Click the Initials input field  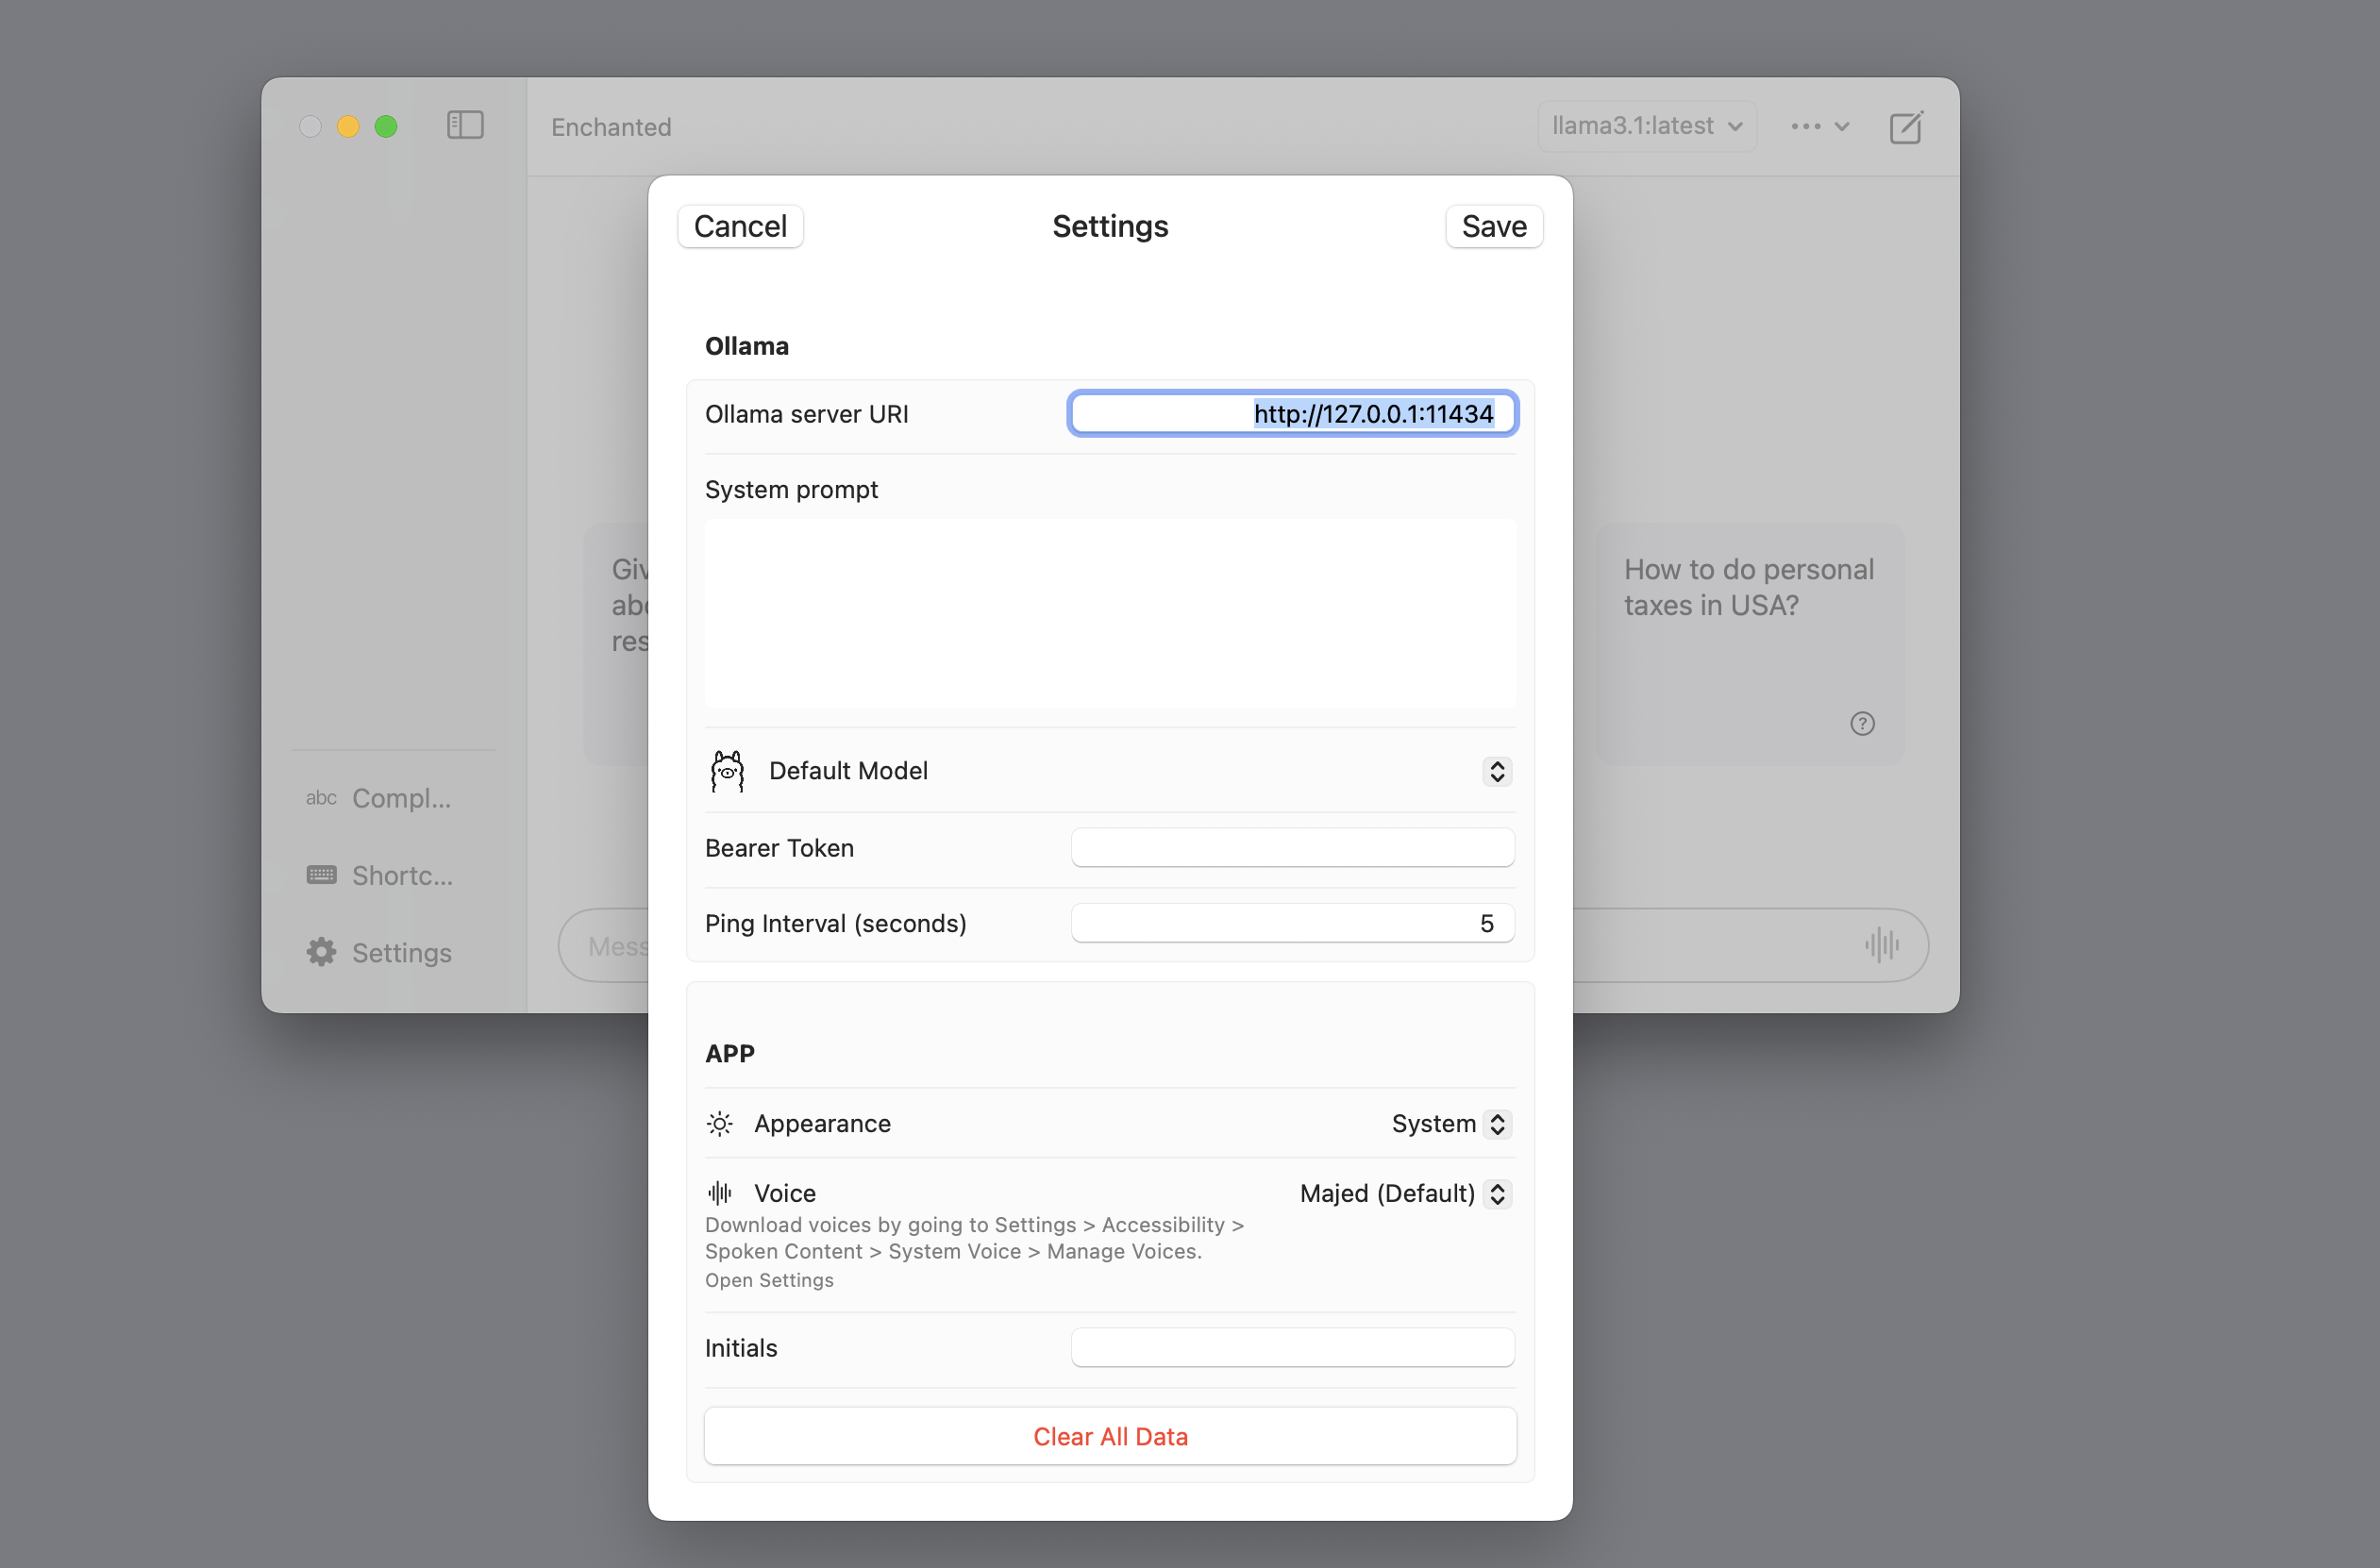(1293, 1347)
